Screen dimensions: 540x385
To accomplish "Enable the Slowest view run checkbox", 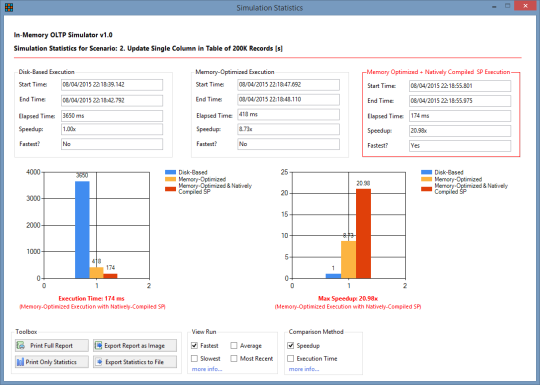I will coord(195,358).
